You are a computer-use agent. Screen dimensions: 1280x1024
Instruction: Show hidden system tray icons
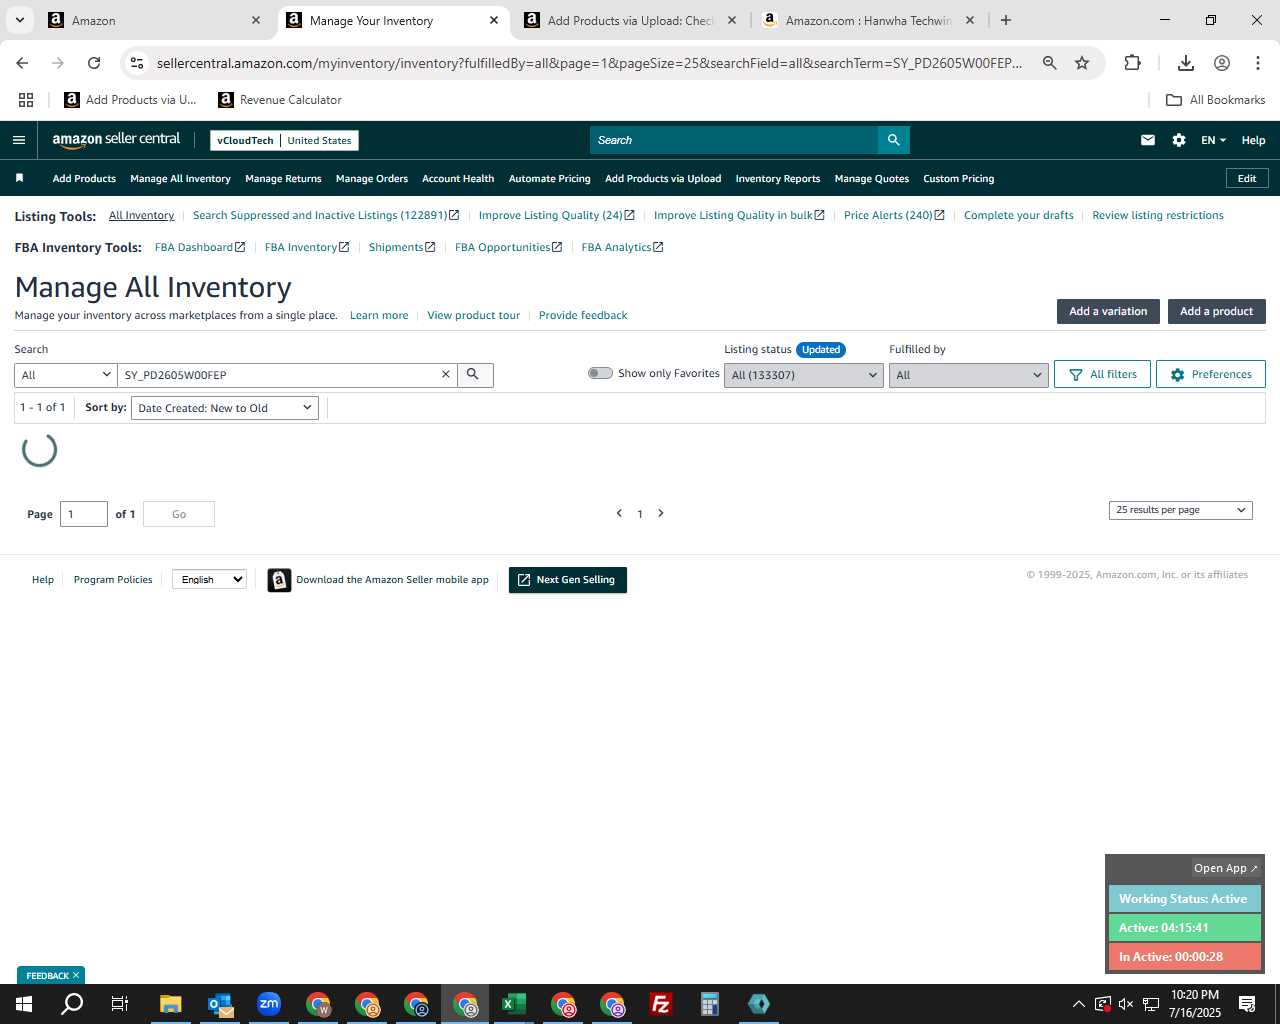1078,1004
